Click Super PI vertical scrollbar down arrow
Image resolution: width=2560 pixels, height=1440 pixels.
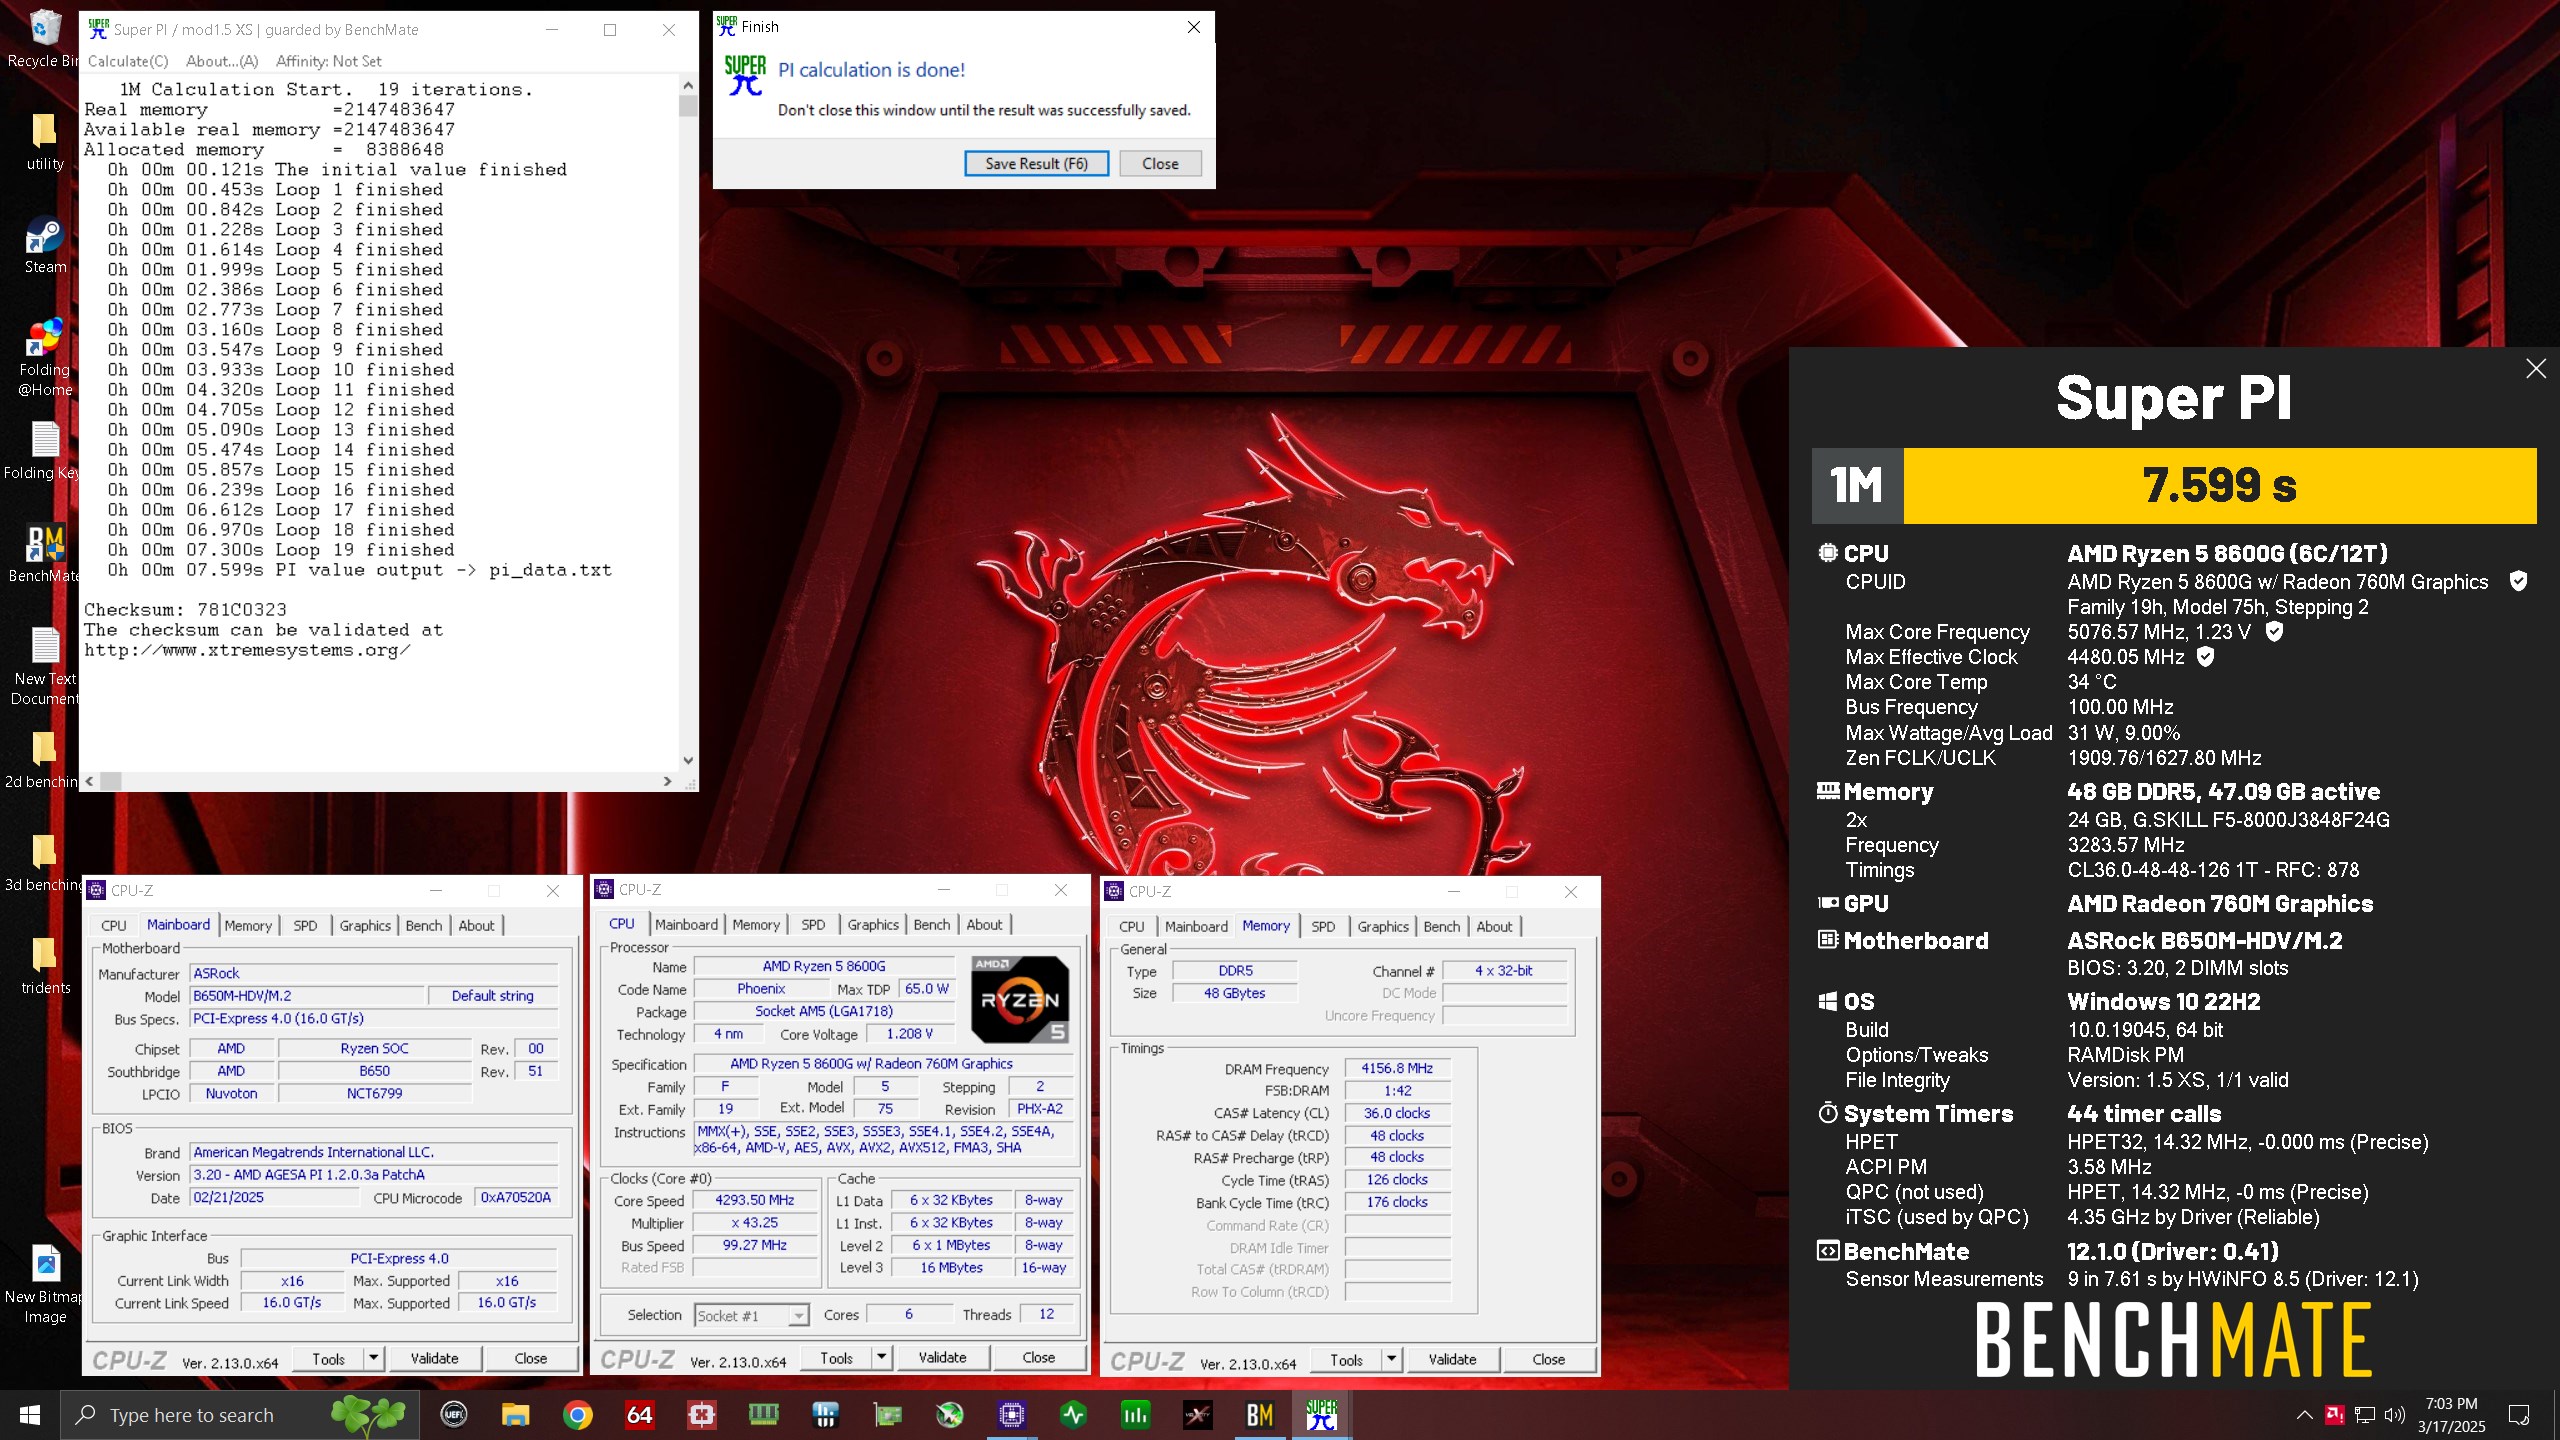687,761
